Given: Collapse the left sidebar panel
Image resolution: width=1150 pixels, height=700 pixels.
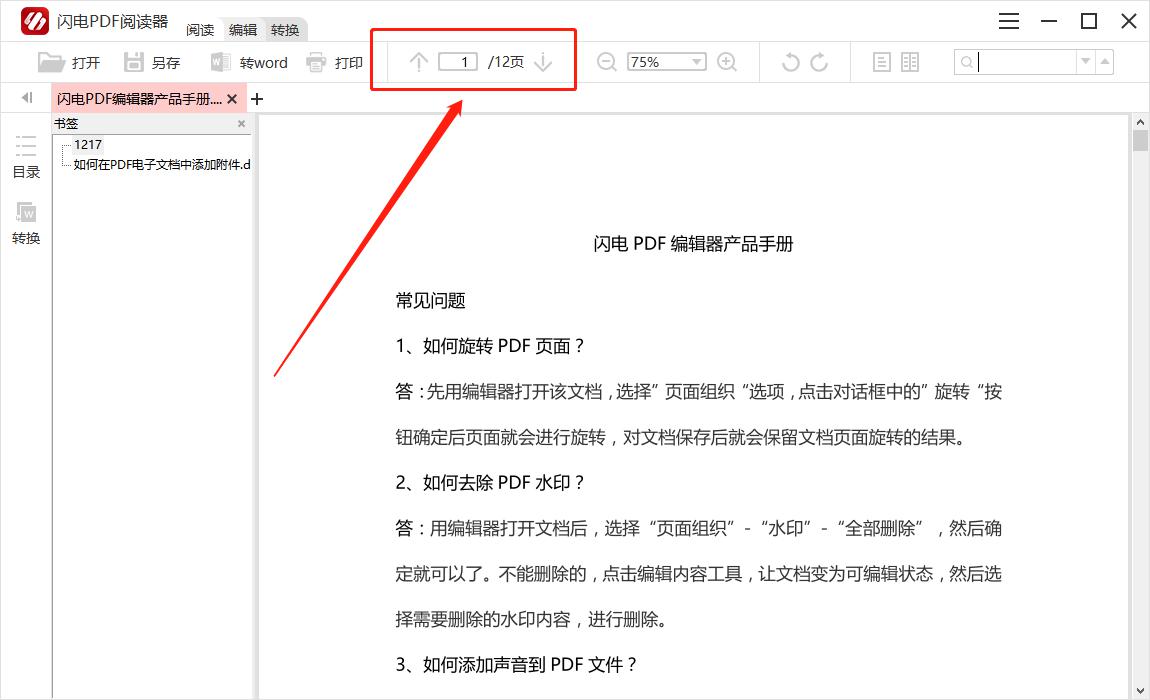Looking at the screenshot, I should click(x=26, y=98).
